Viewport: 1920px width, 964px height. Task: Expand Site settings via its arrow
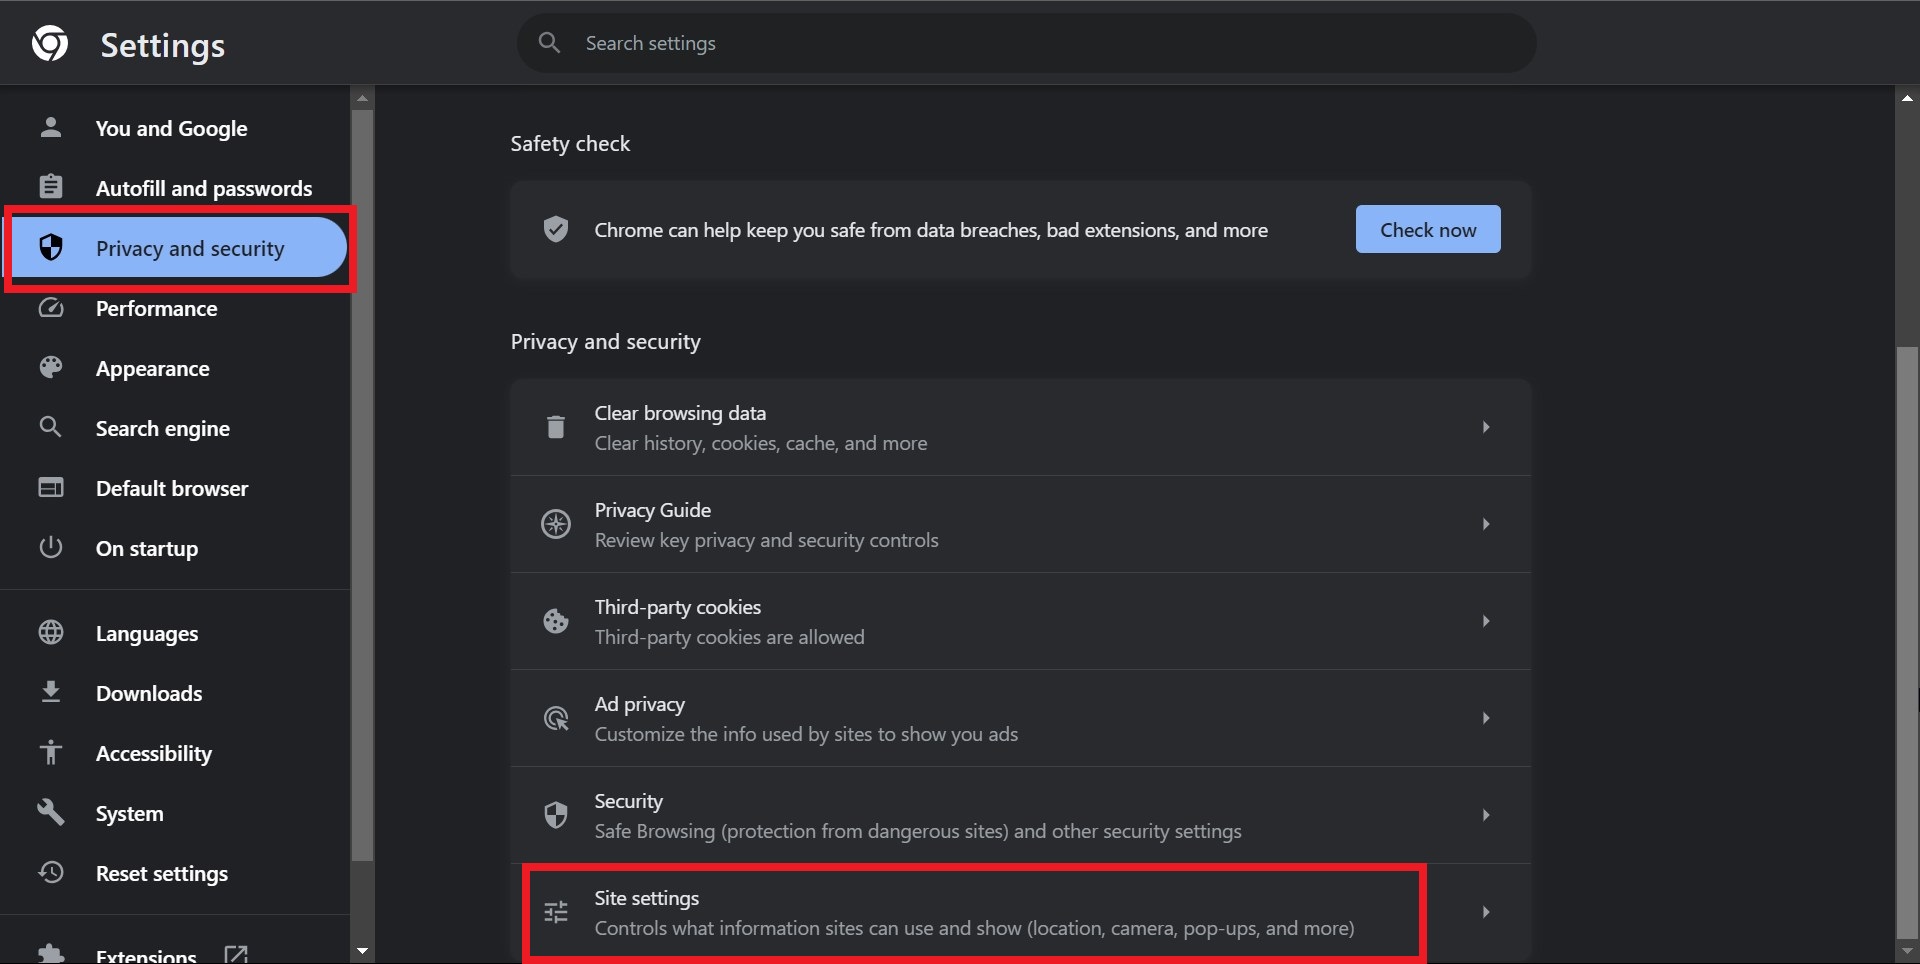[x=1486, y=912]
